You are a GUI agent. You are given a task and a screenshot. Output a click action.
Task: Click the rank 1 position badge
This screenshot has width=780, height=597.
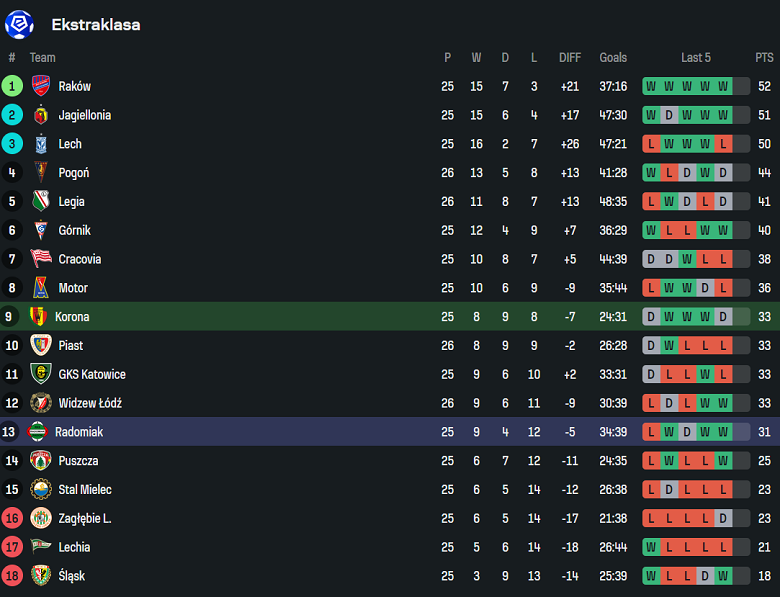pyautogui.click(x=12, y=86)
